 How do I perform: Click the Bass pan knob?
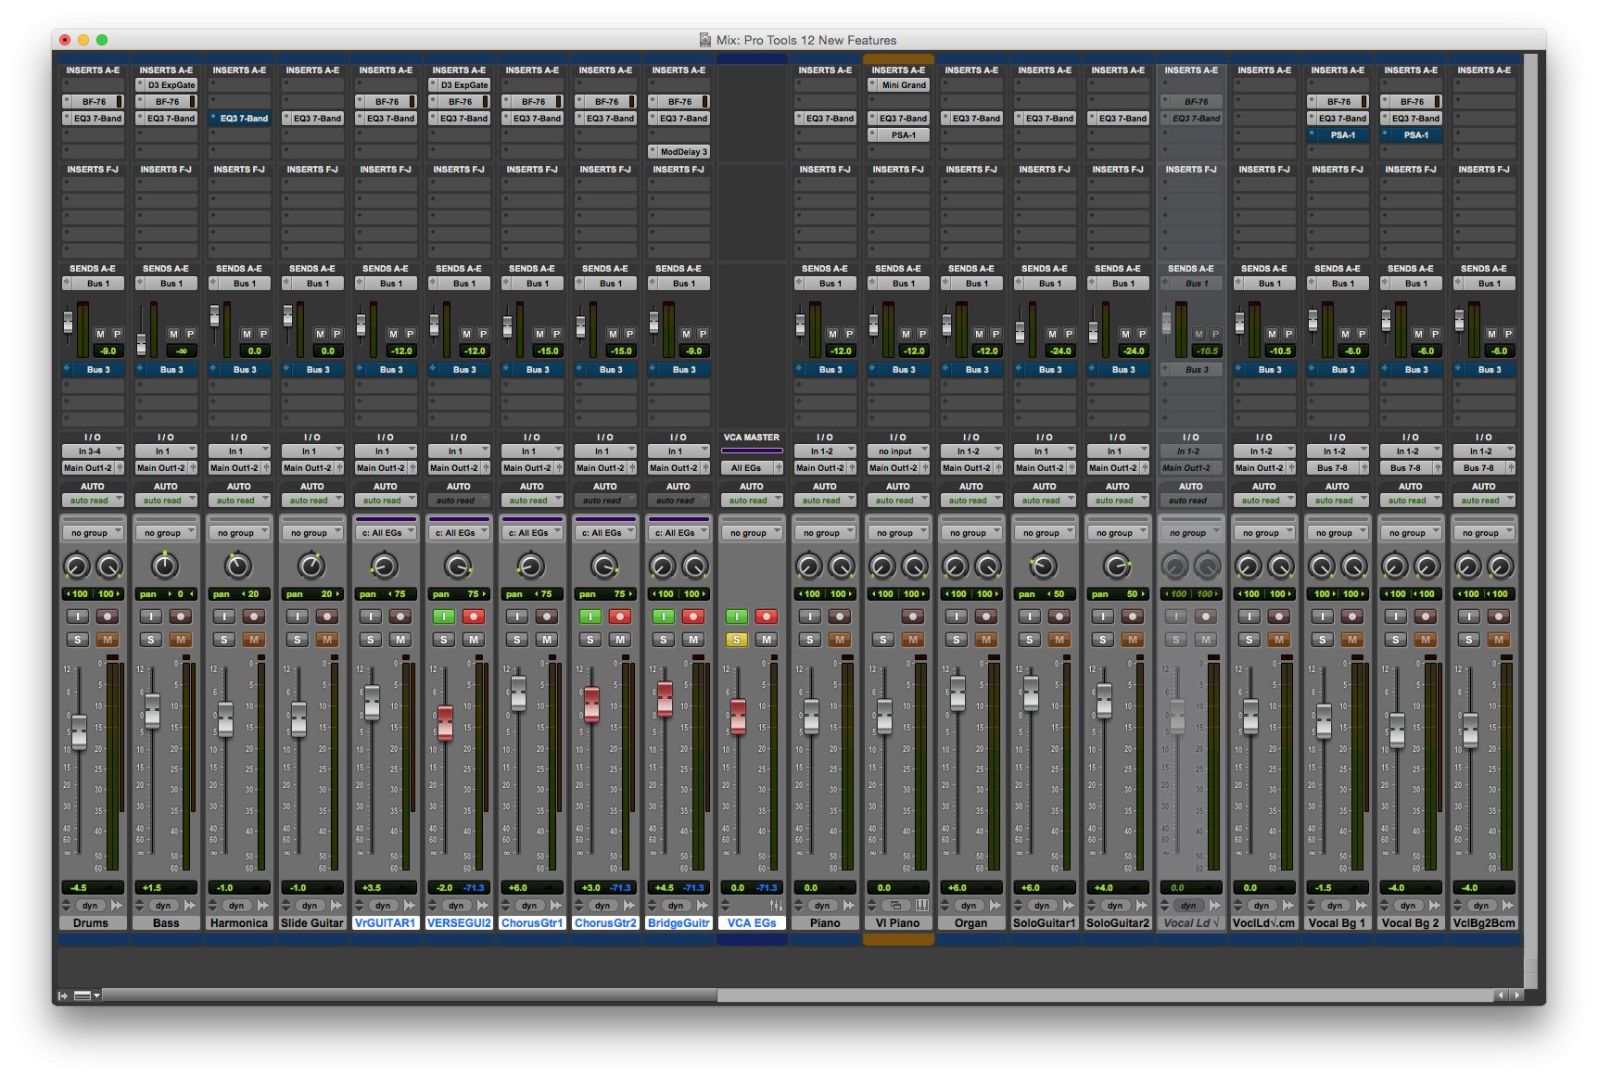point(165,566)
